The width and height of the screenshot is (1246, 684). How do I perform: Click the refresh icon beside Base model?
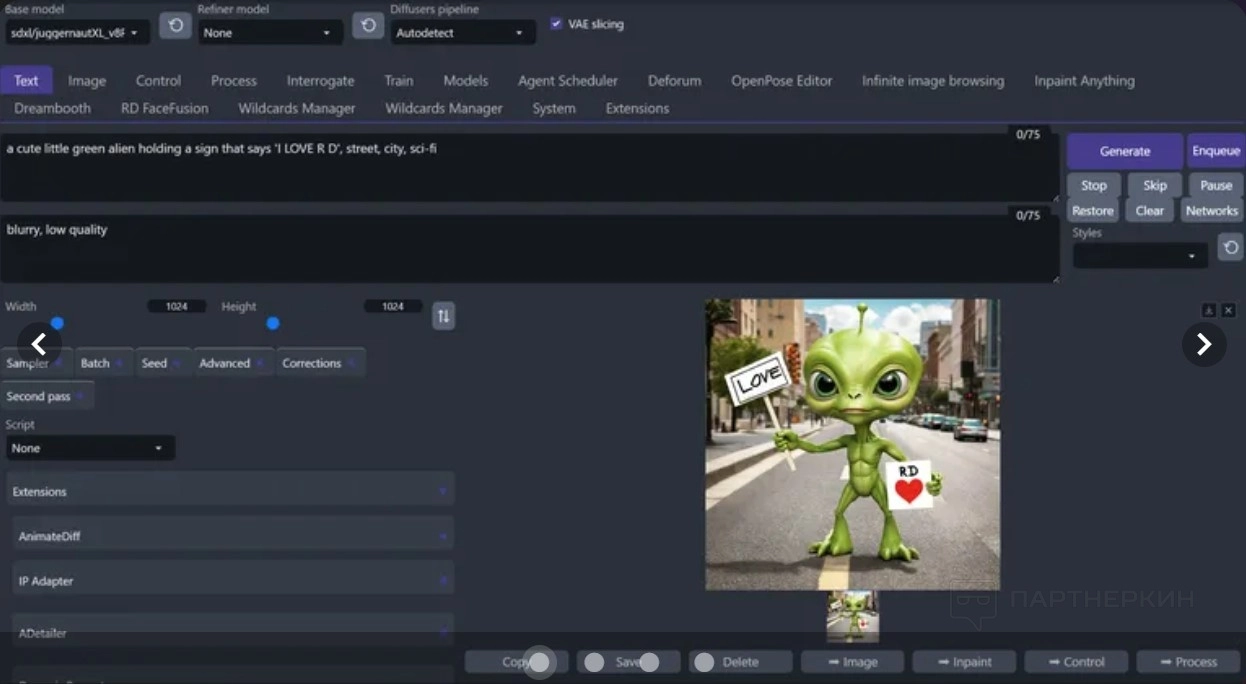[x=175, y=26]
